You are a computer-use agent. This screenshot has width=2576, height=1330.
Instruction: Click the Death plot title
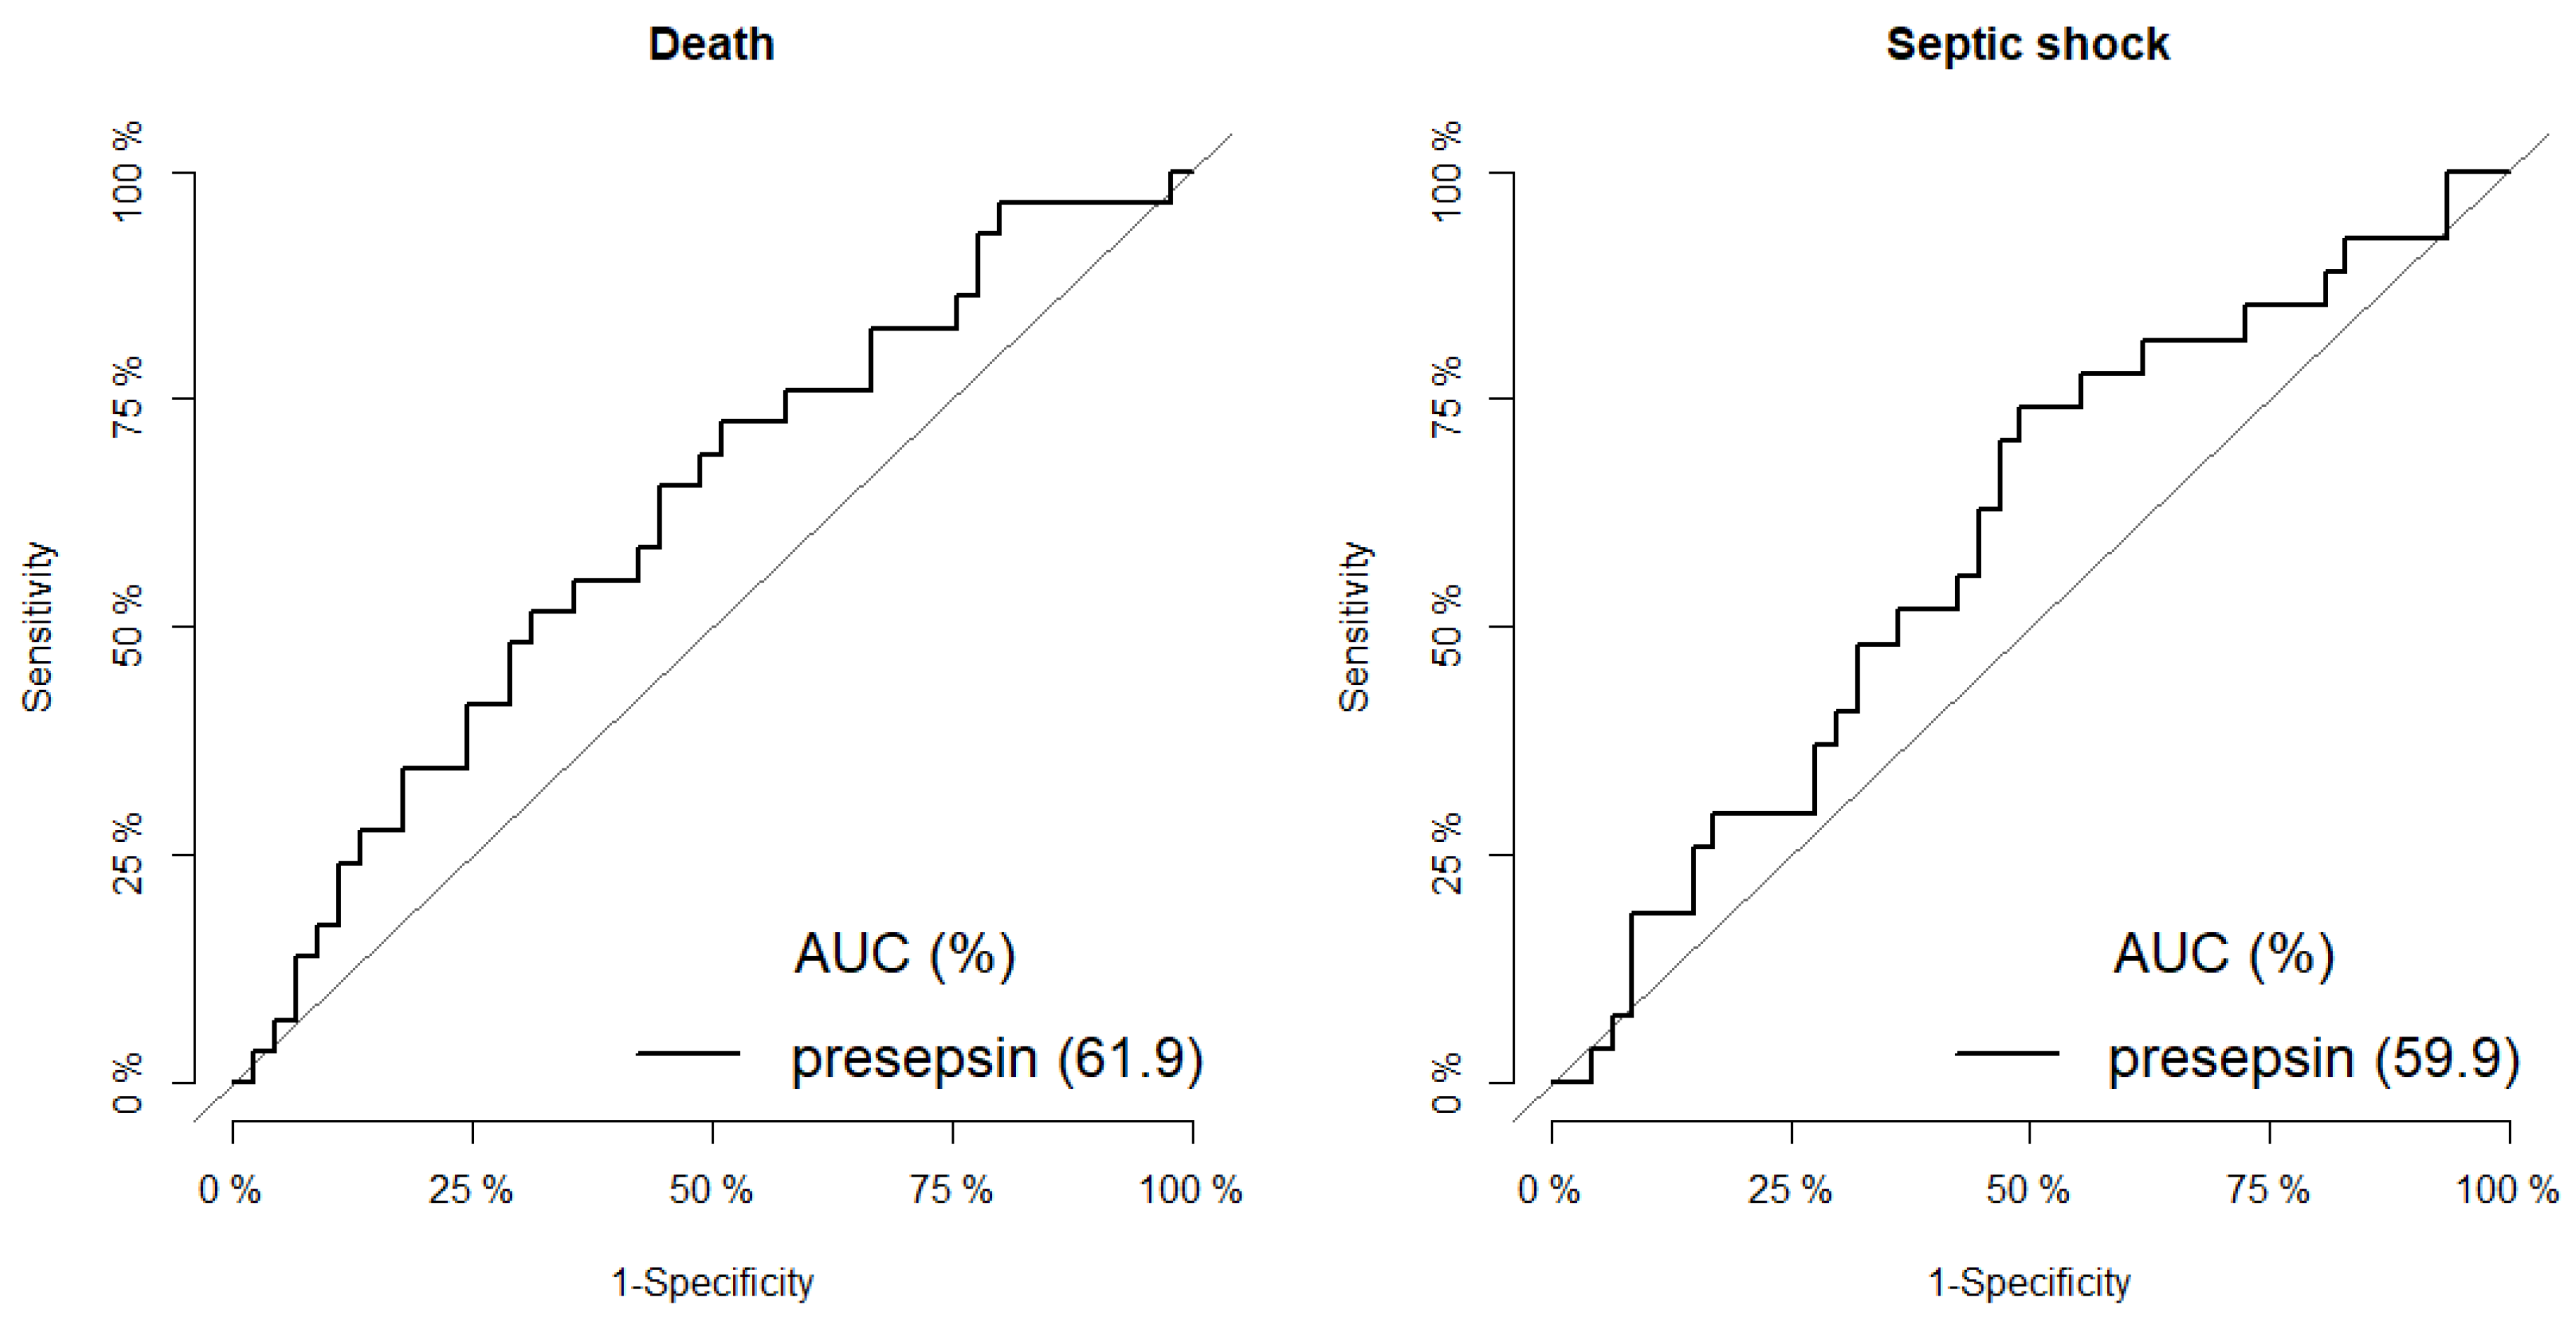711,45
